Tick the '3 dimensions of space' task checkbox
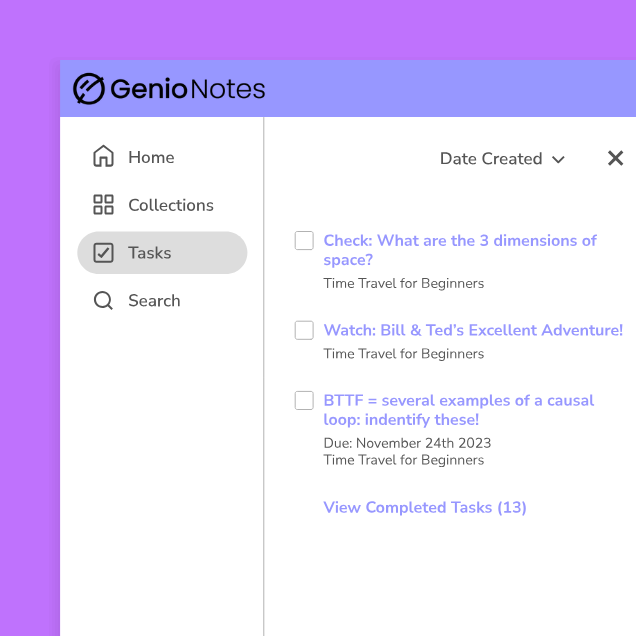 (x=304, y=241)
